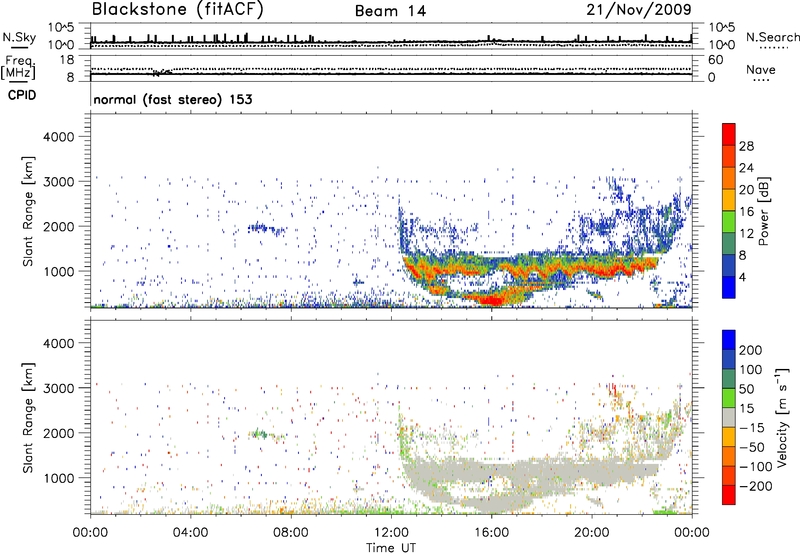Click the blue top of Velocity colorbar

click(729, 340)
